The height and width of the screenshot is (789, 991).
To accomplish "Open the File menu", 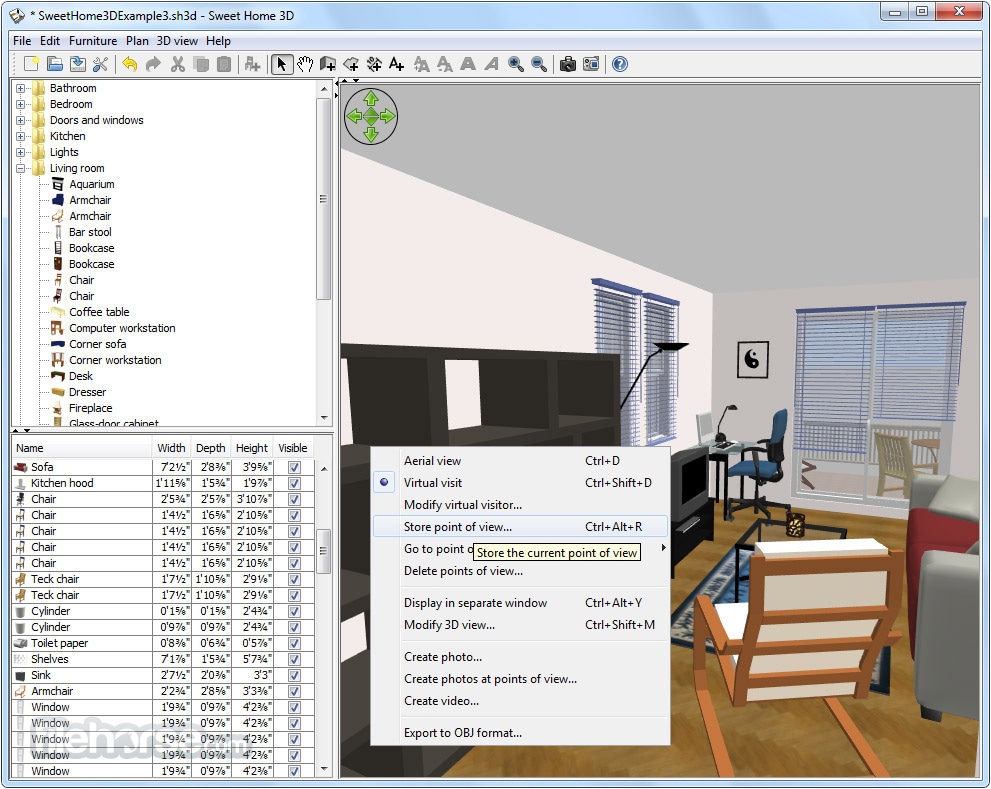I will pyautogui.click(x=21, y=40).
